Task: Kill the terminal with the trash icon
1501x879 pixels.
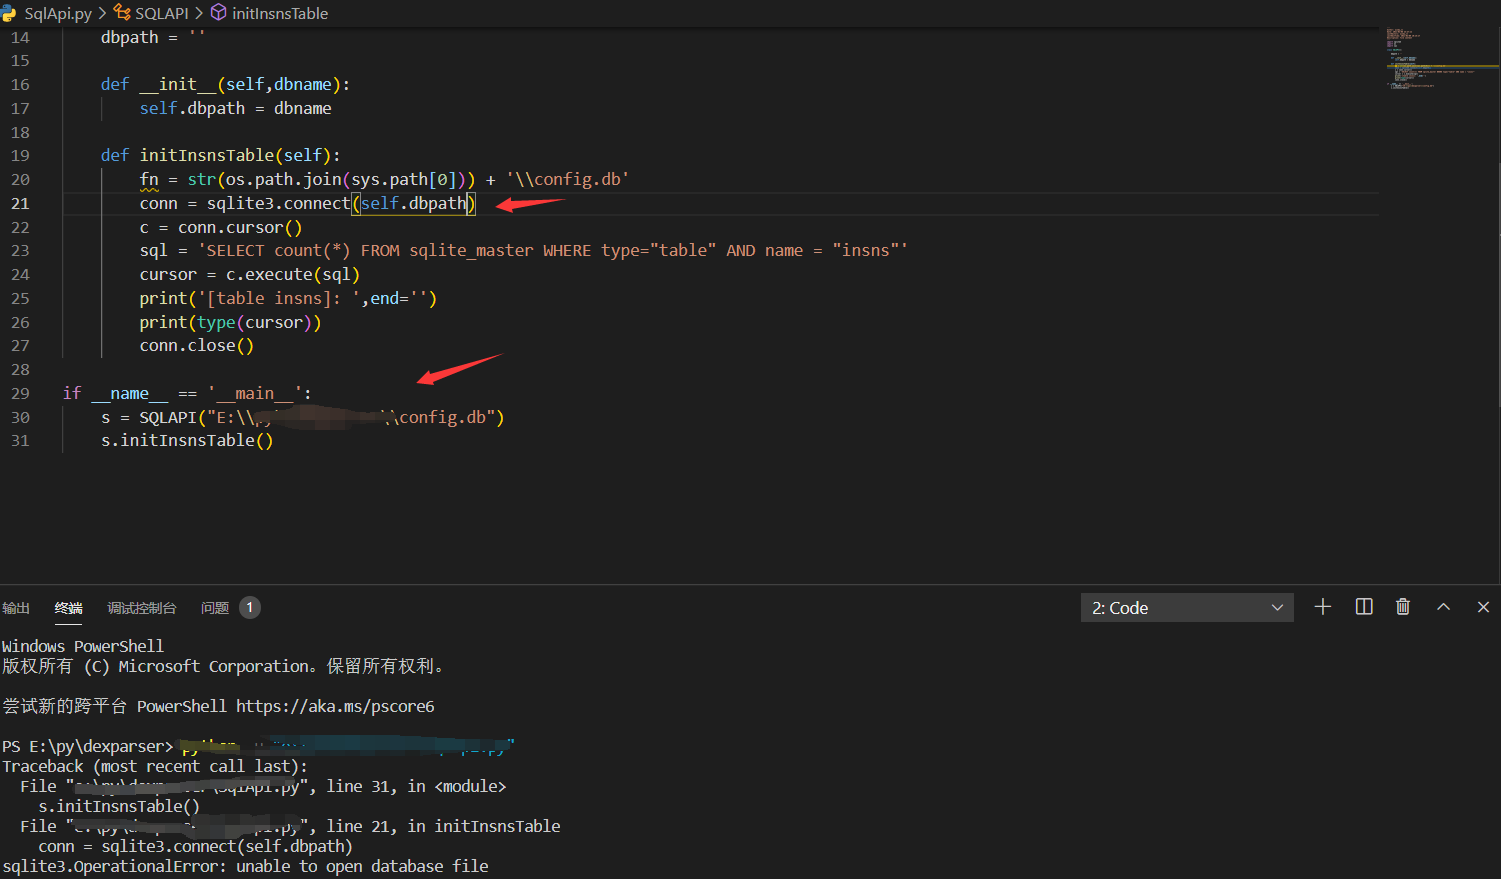Action: tap(1402, 606)
